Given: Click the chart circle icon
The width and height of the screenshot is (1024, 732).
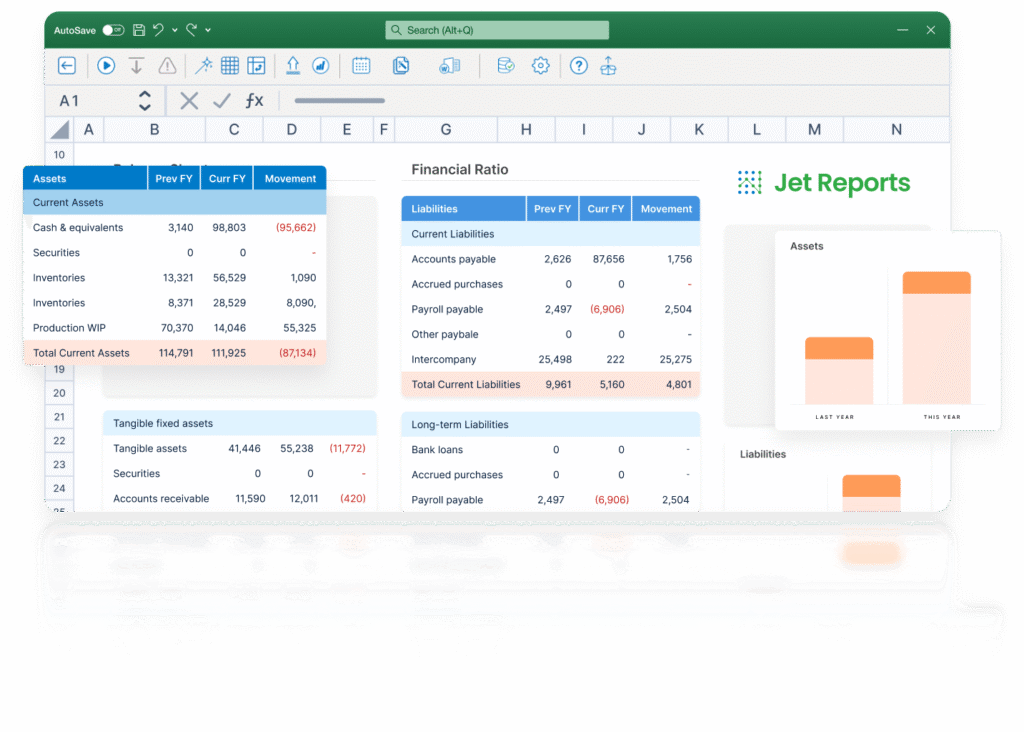Looking at the screenshot, I should 321,66.
